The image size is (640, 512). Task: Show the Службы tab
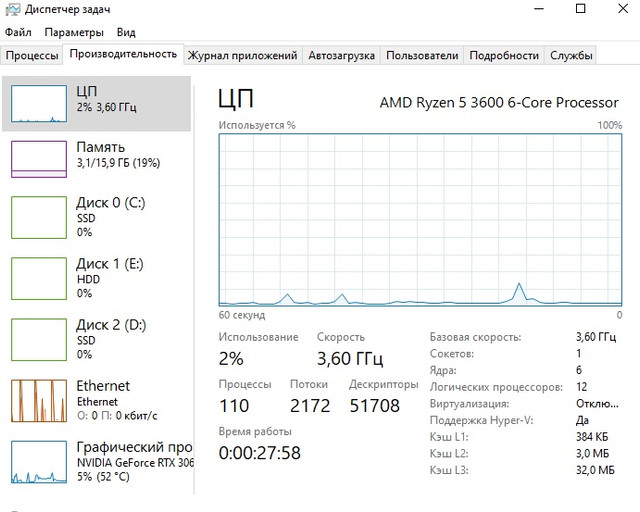571,56
